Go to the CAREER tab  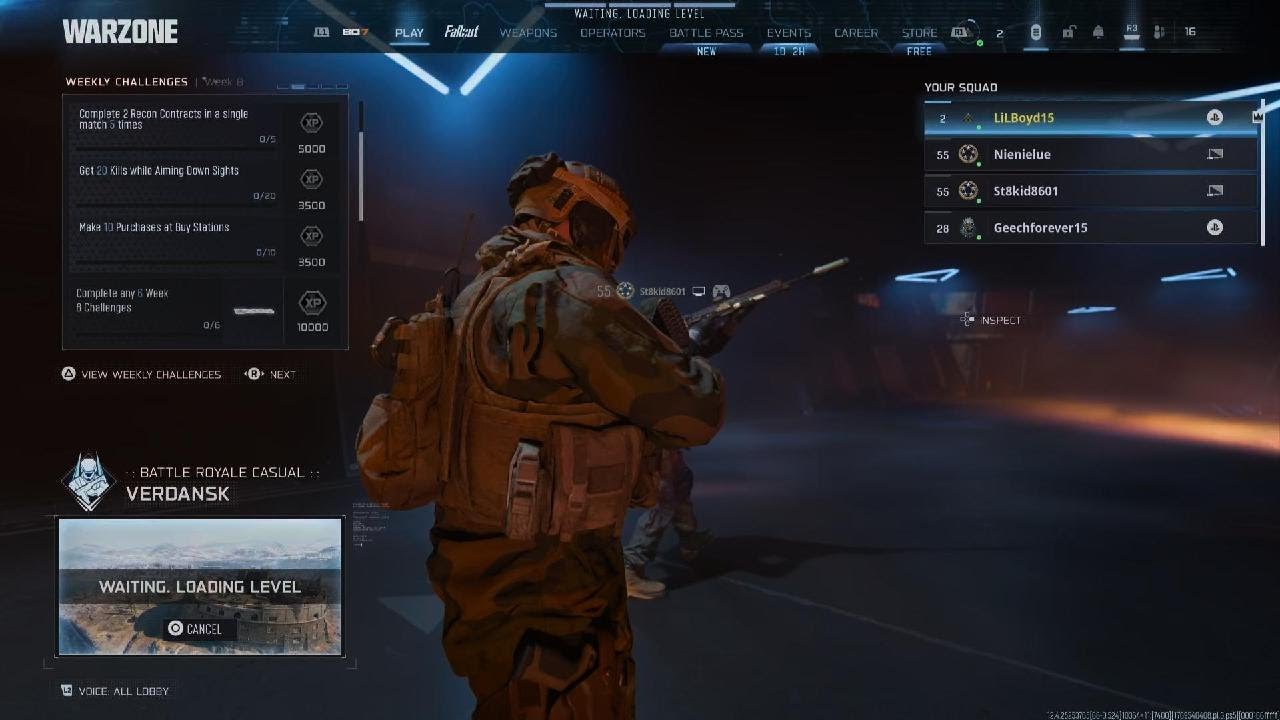point(856,33)
